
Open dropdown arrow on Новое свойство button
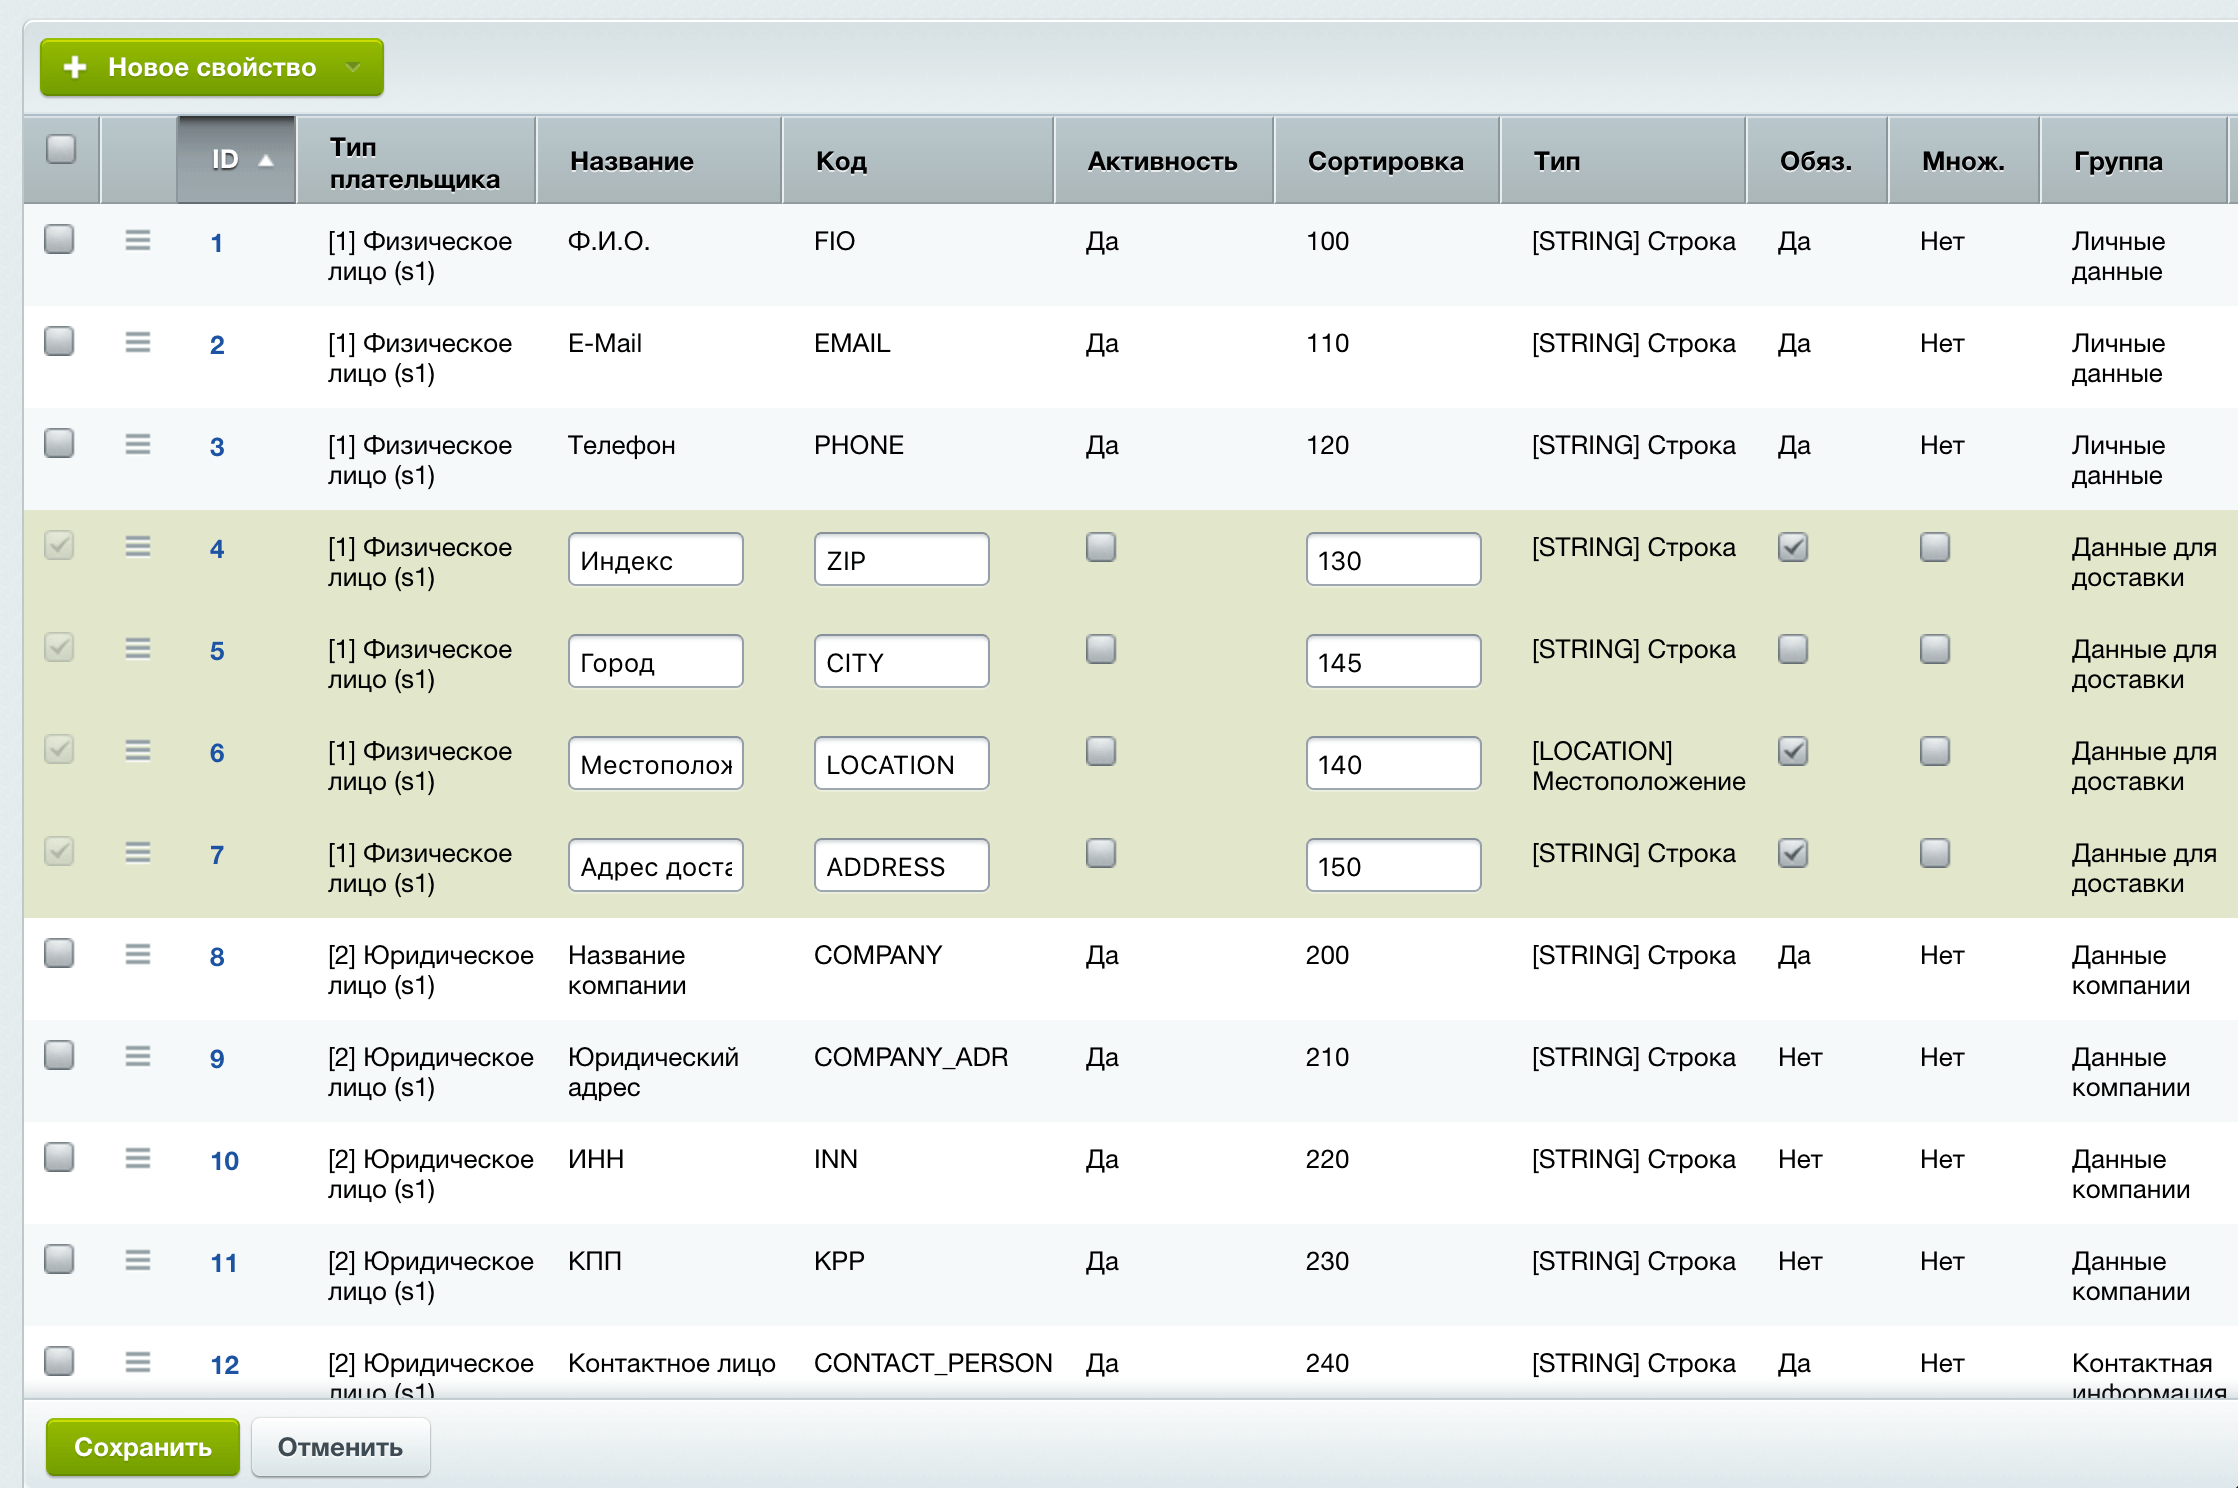(x=353, y=67)
